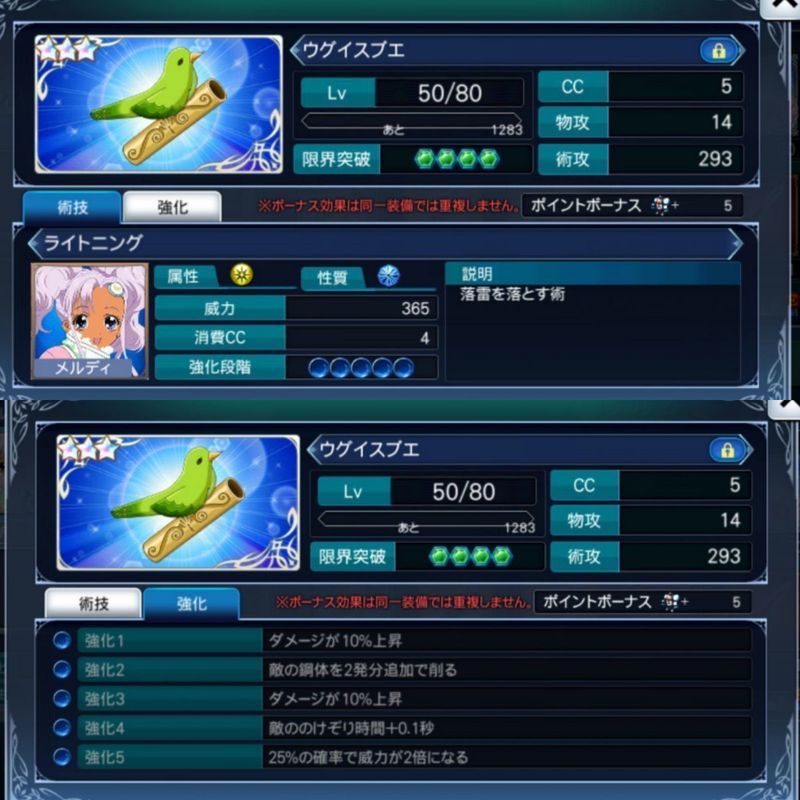
Task: Select the upper 術技 tab
Action: [72, 207]
